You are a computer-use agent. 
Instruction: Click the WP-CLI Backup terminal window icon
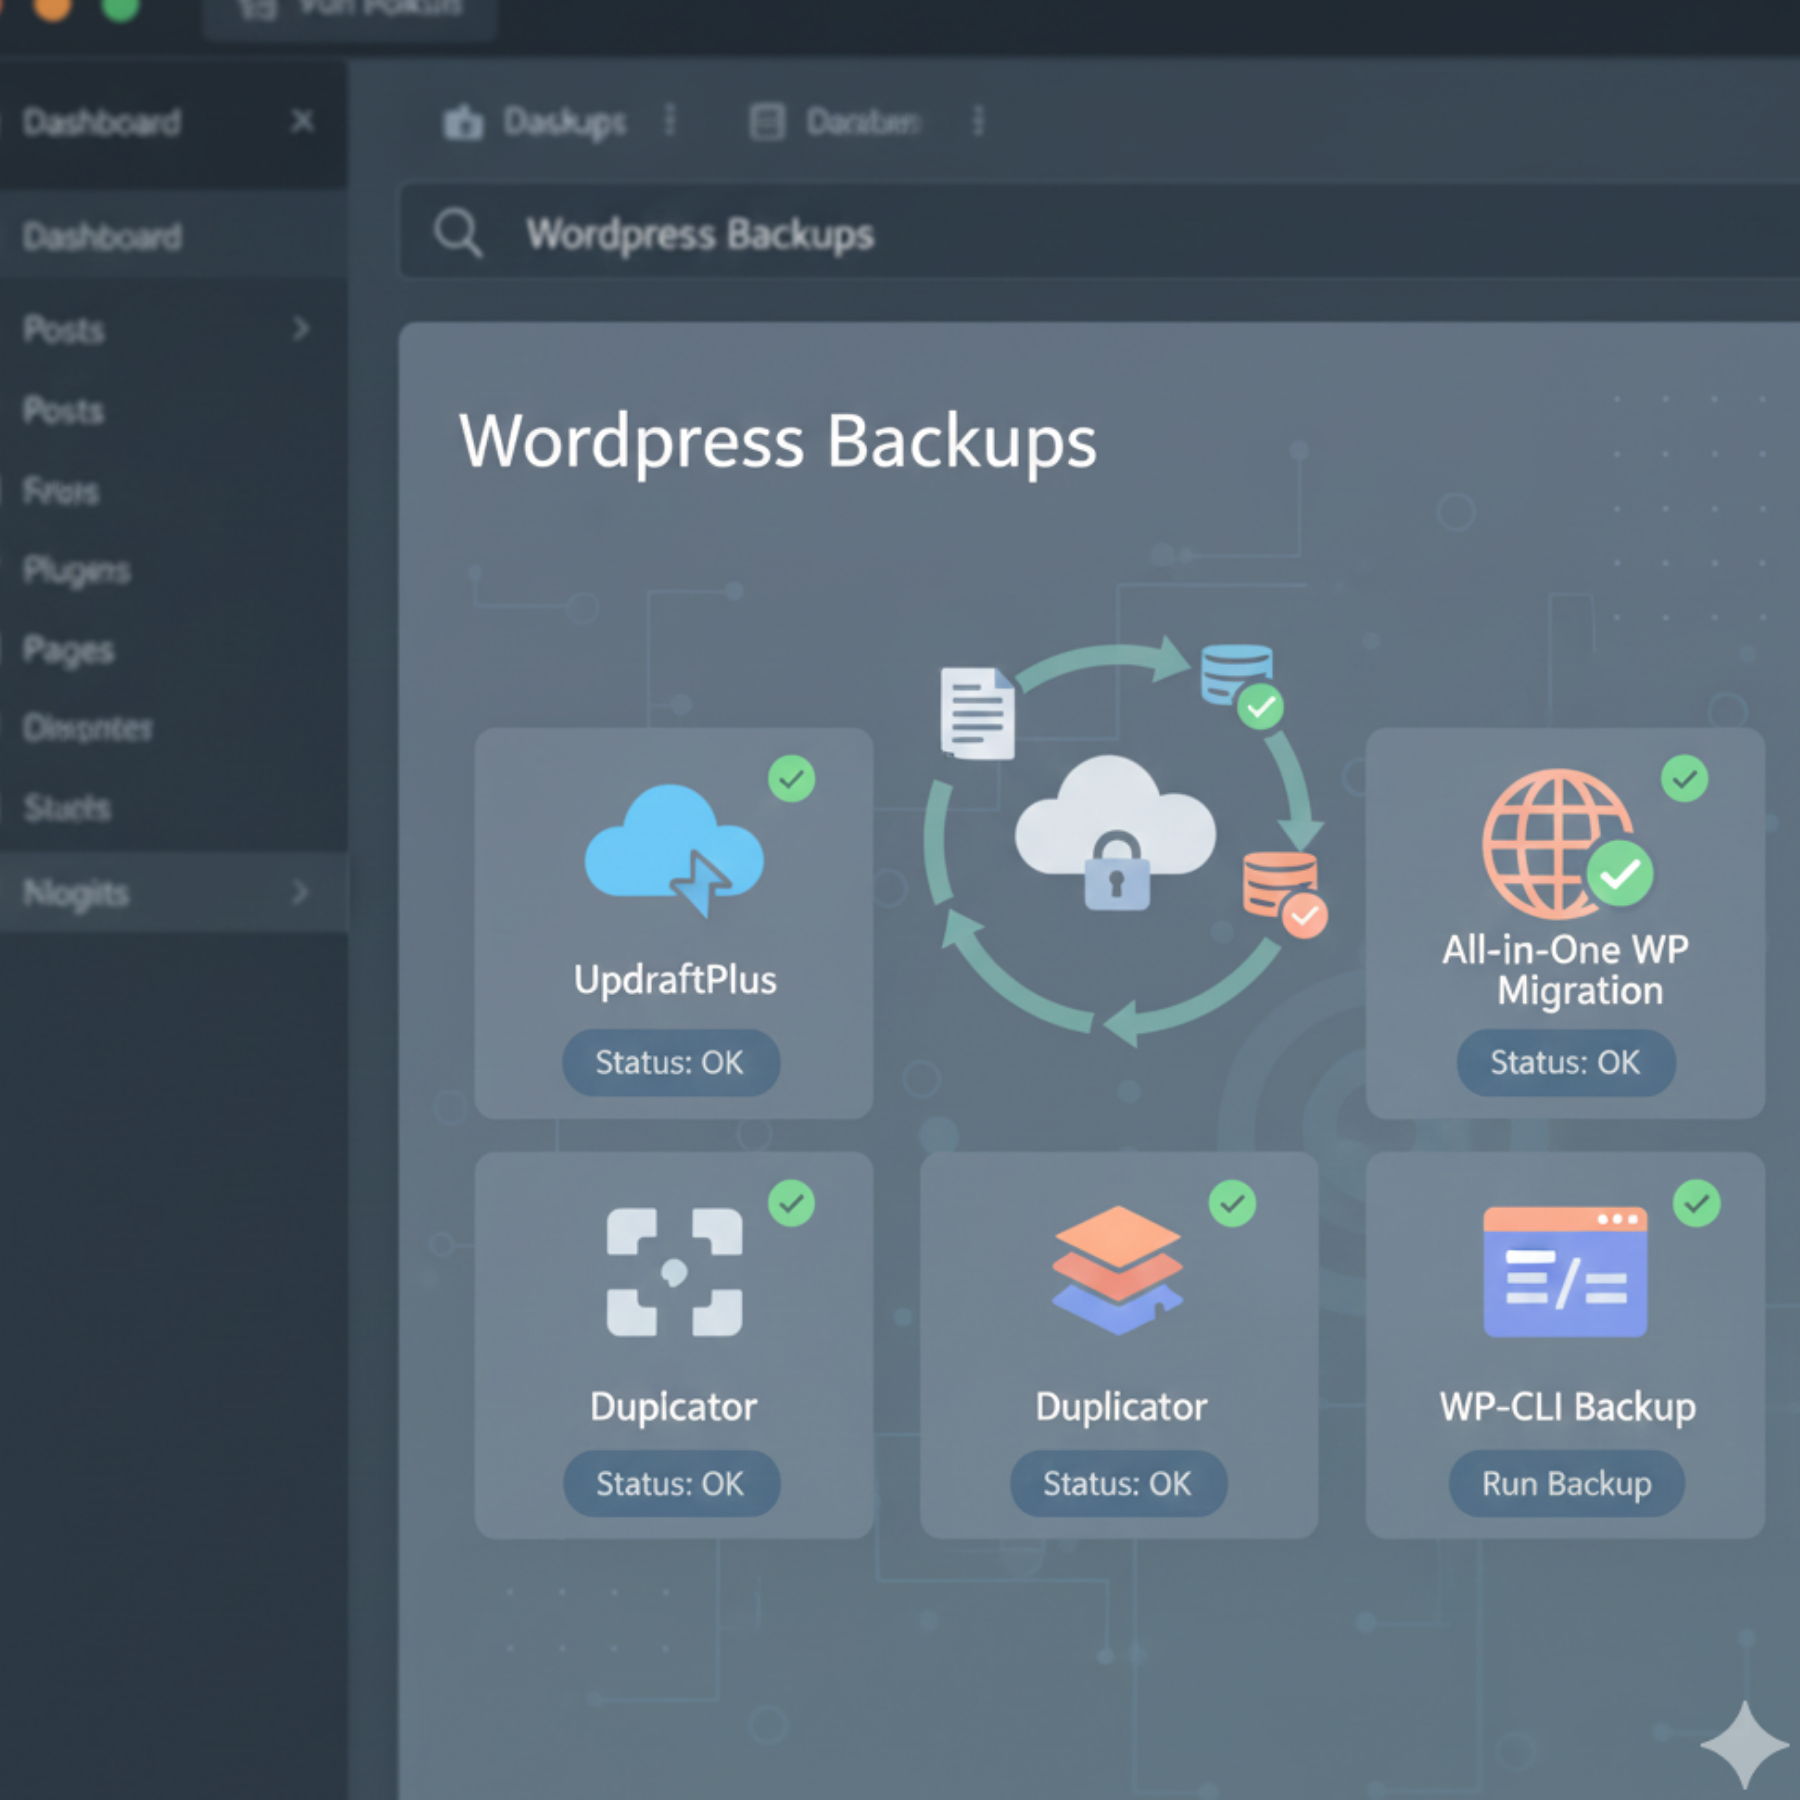click(x=1565, y=1272)
